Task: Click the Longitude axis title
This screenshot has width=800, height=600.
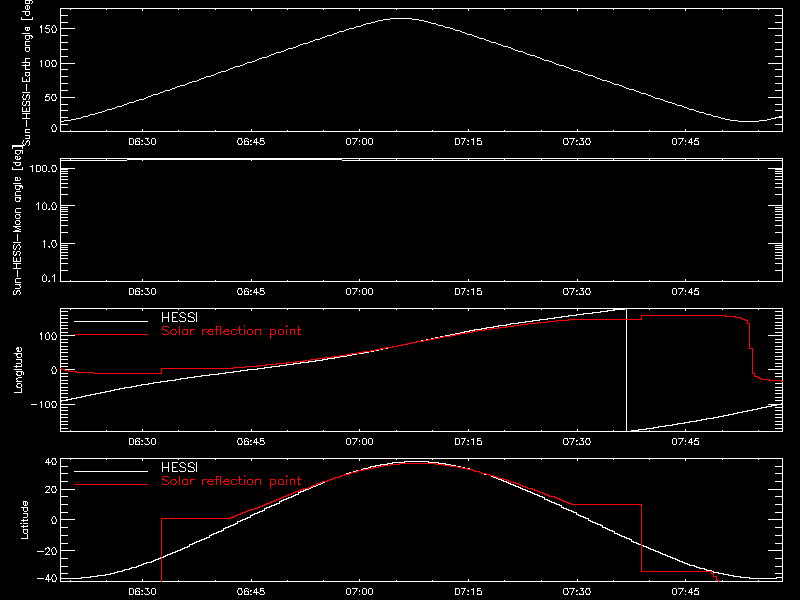Action: pos(18,370)
